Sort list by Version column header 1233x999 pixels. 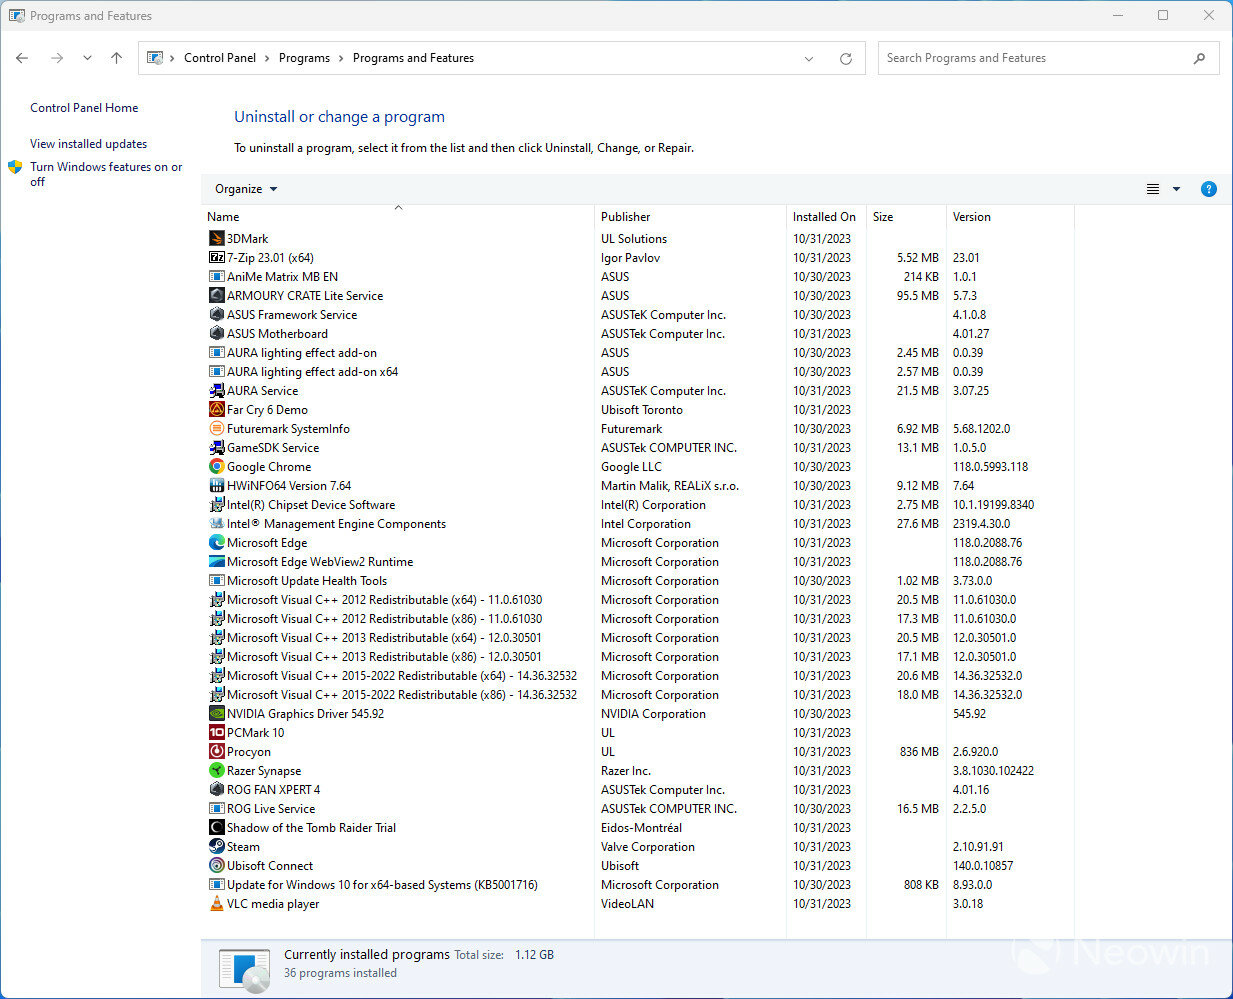pos(1010,216)
